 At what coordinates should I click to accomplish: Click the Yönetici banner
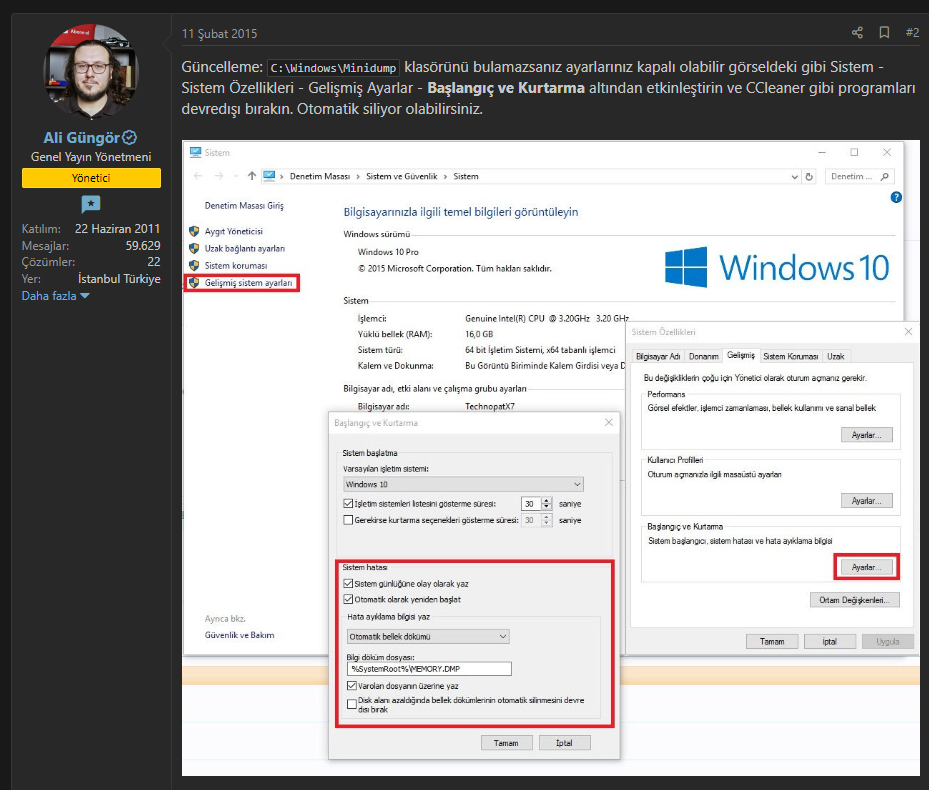(91, 178)
